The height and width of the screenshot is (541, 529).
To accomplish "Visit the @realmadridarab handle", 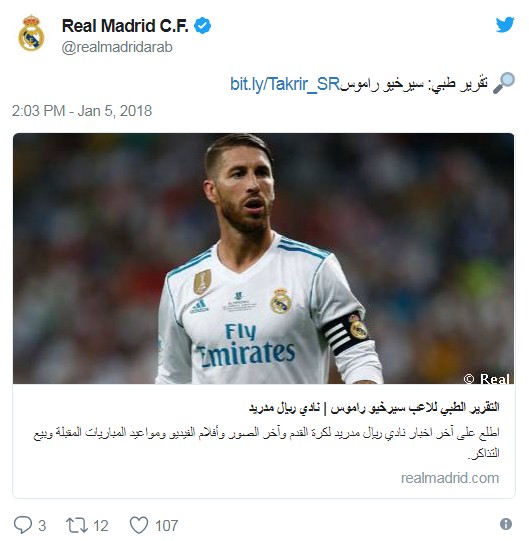I will click(x=117, y=47).
